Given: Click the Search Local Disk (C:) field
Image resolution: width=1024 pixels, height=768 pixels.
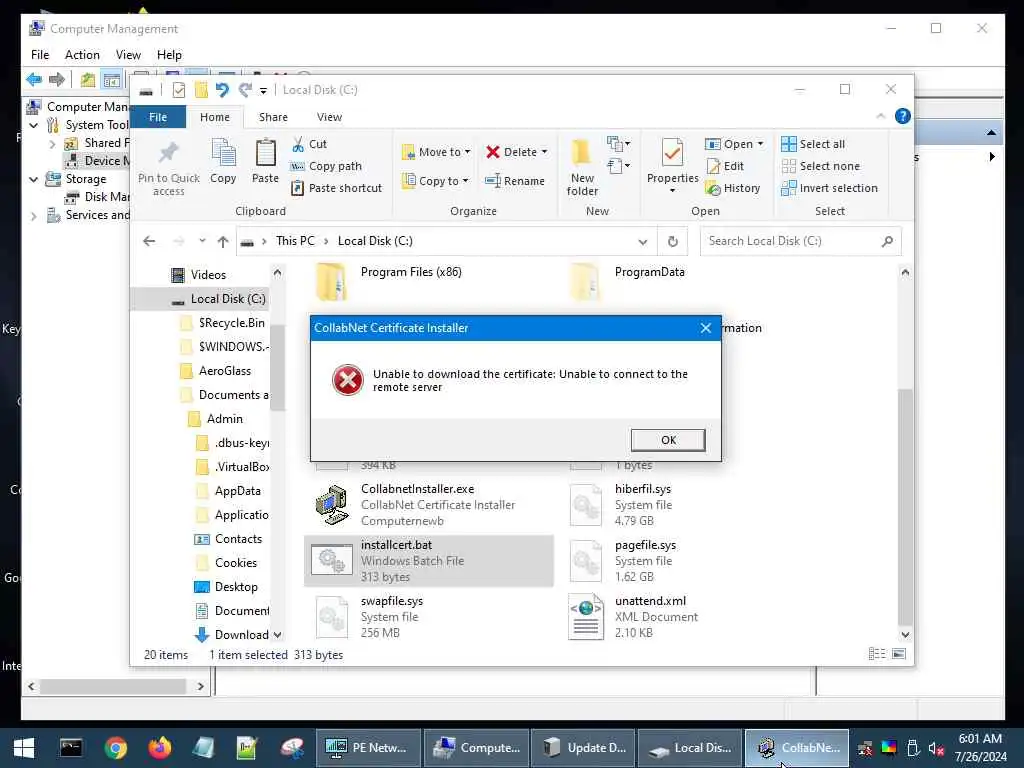Looking at the screenshot, I should [x=801, y=241].
